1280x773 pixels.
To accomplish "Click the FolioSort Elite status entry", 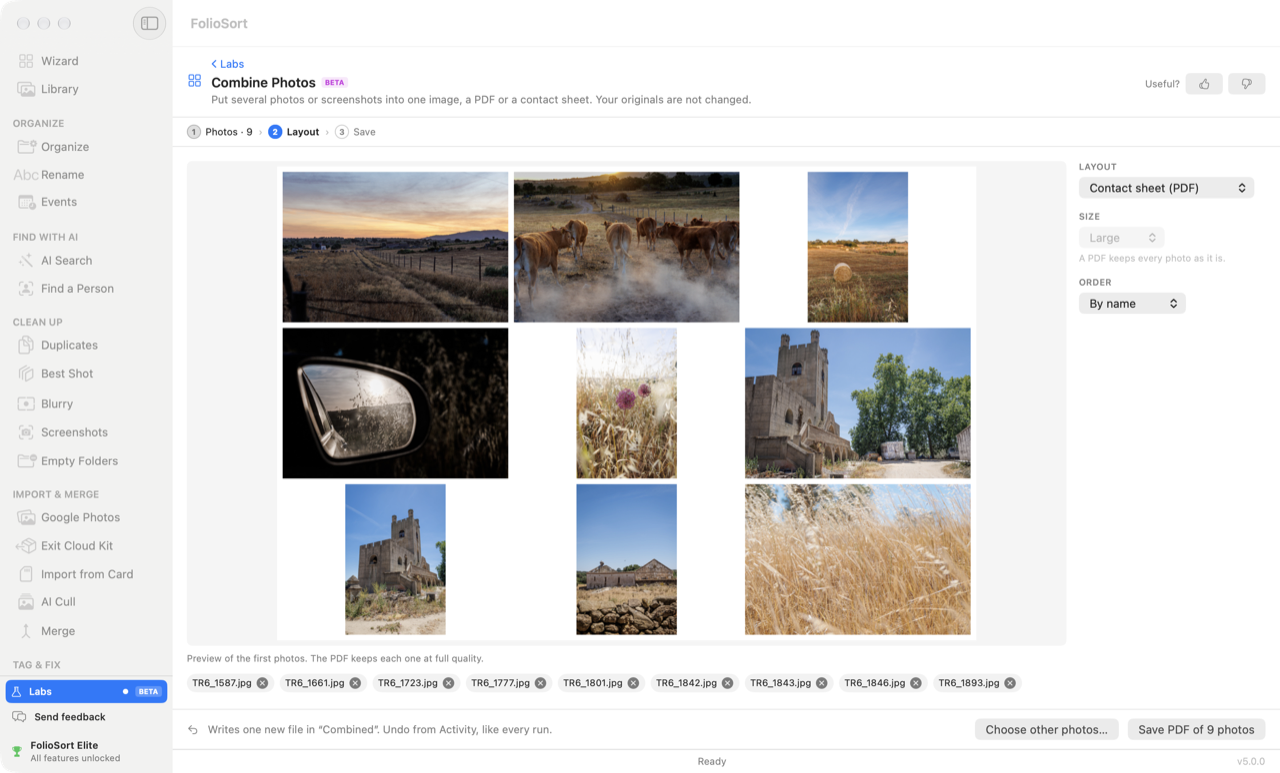I will tap(75, 751).
